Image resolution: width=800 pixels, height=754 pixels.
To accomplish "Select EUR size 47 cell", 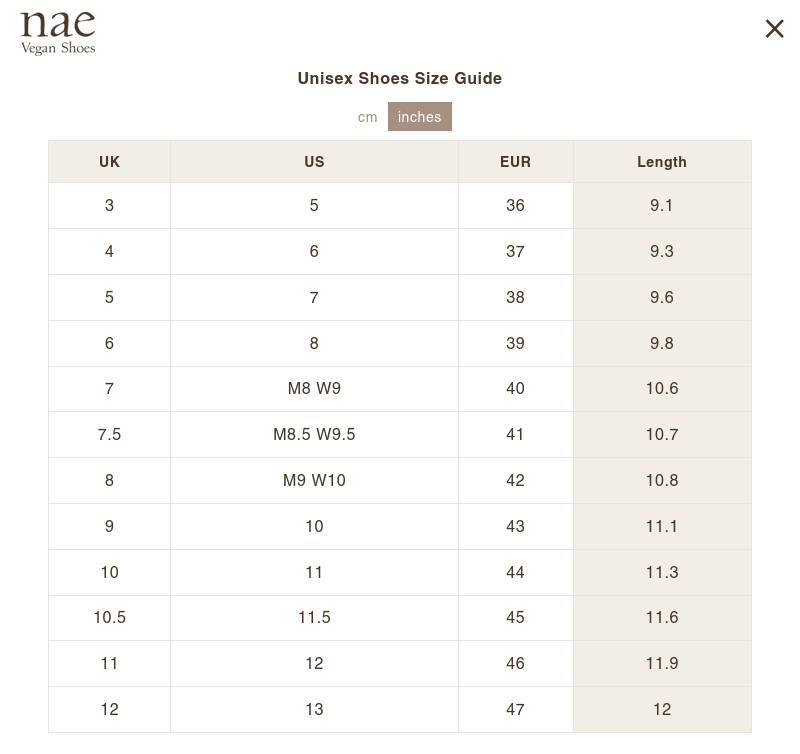I will (x=515, y=709).
